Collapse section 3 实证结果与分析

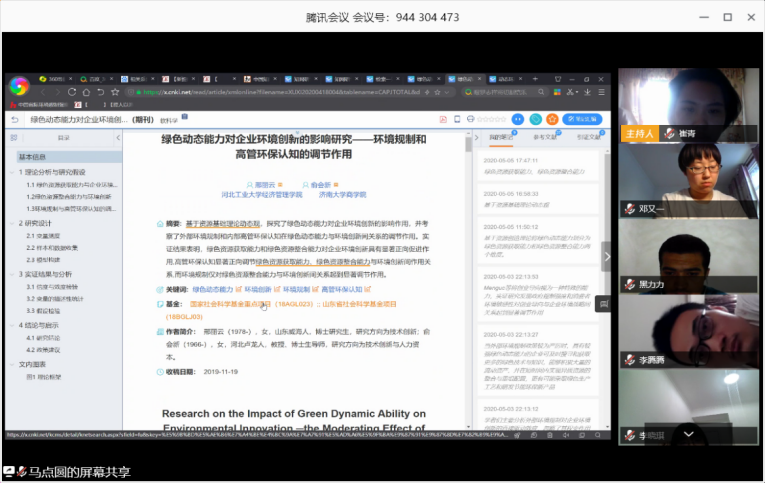(x=12, y=274)
